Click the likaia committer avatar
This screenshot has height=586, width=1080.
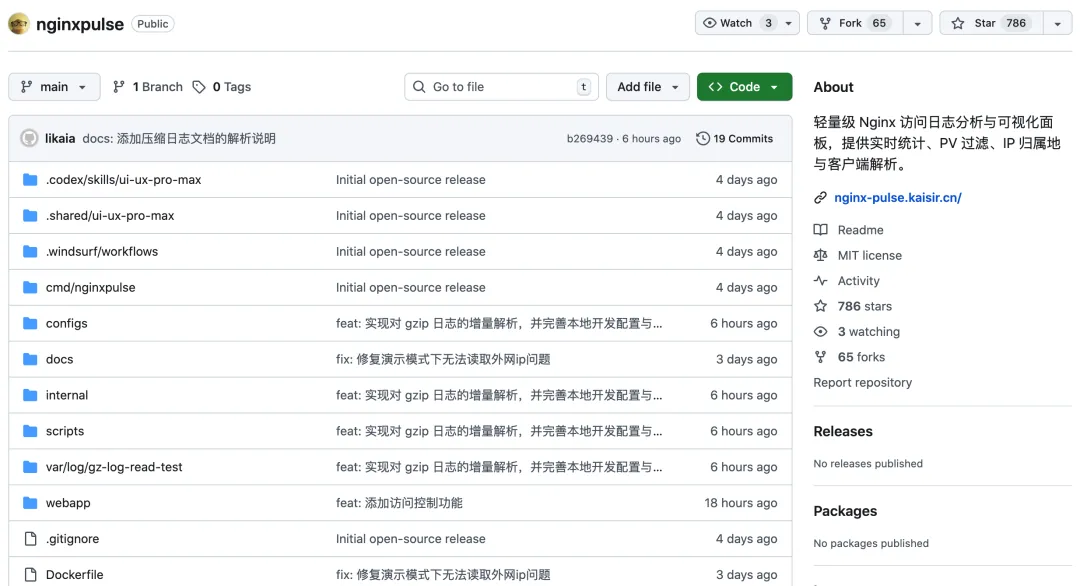(x=29, y=139)
